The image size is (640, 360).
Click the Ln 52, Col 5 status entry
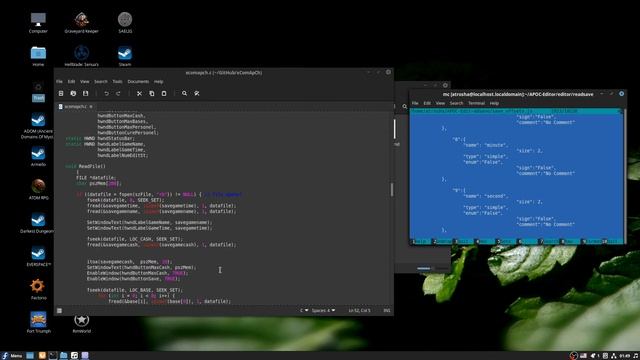click(359, 311)
